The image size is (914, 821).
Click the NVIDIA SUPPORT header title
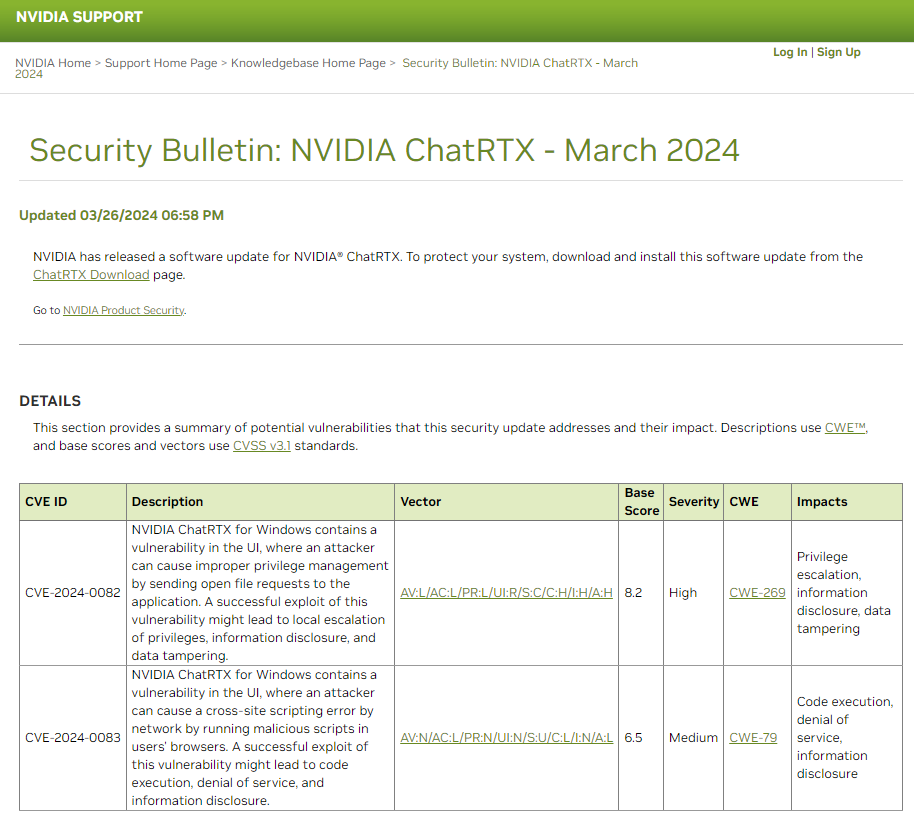click(x=79, y=17)
